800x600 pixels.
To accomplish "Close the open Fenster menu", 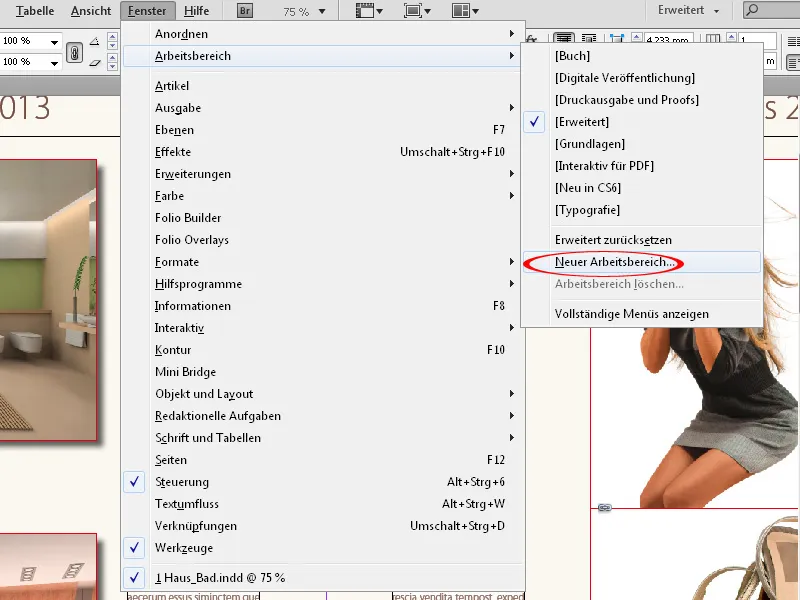I will pyautogui.click(x=147, y=11).
